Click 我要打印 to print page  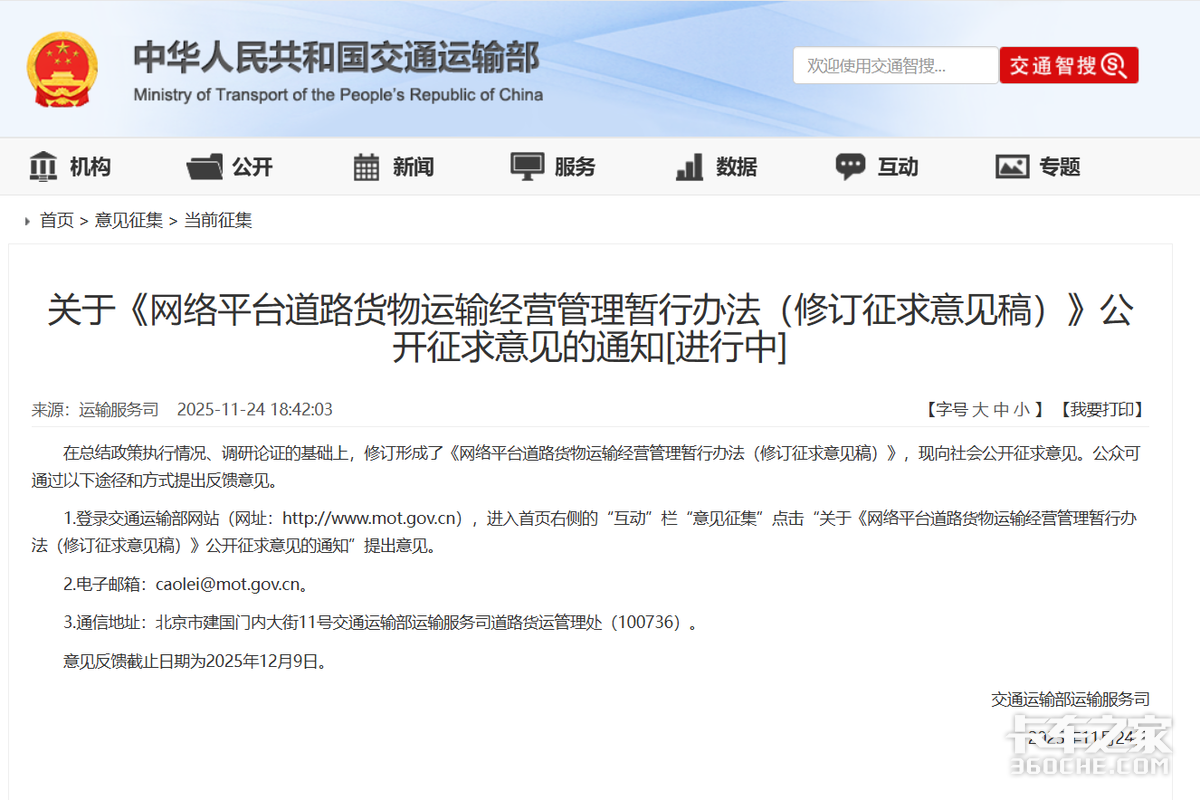[1101, 410]
